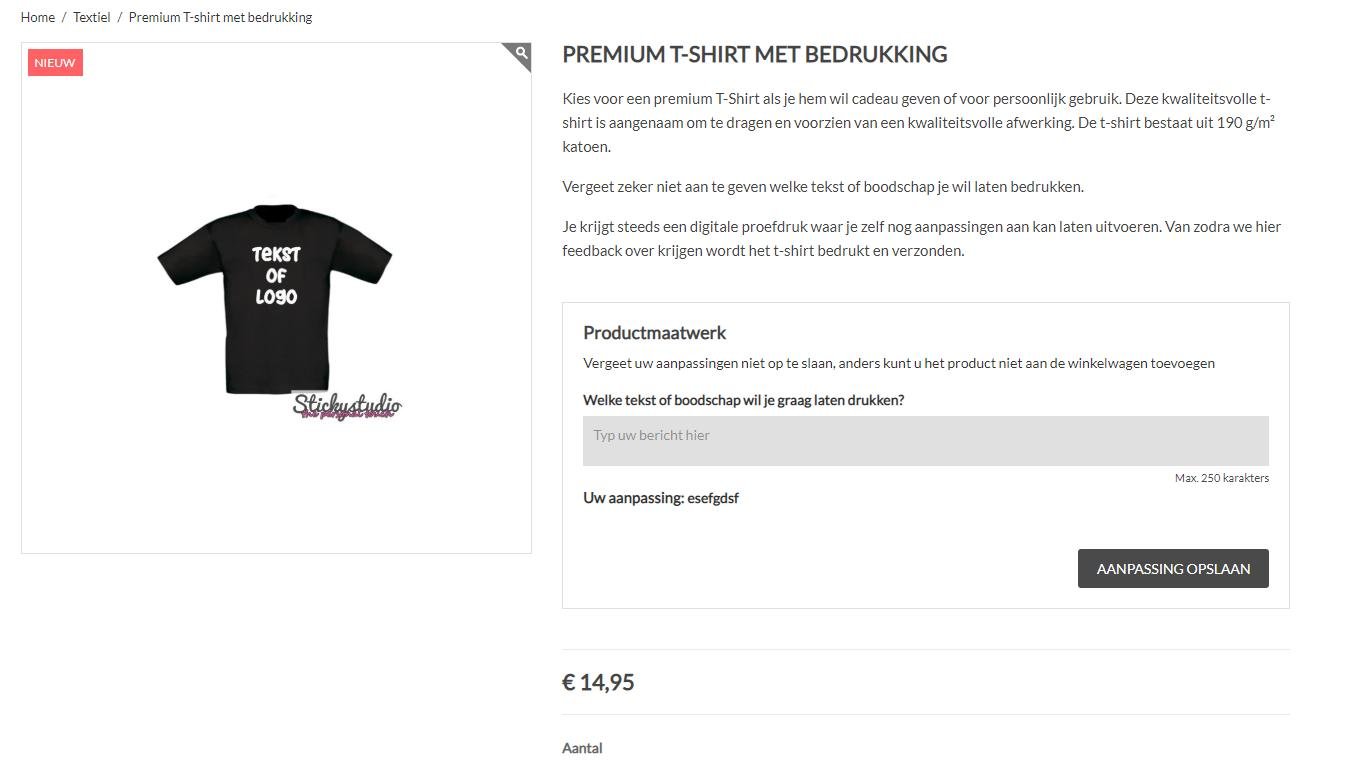Image resolution: width=1366 pixels, height=766 pixels.
Task: Click the 'Uw aanpassing: esefgdsf' text
Action: pyautogui.click(x=661, y=498)
